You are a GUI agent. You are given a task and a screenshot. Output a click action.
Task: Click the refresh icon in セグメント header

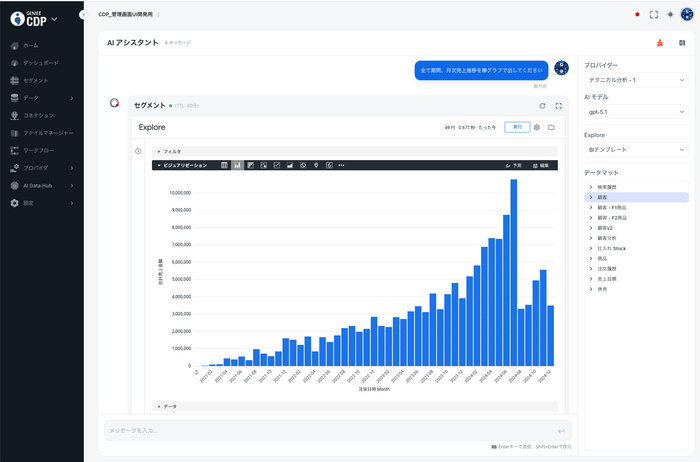[x=542, y=105]
